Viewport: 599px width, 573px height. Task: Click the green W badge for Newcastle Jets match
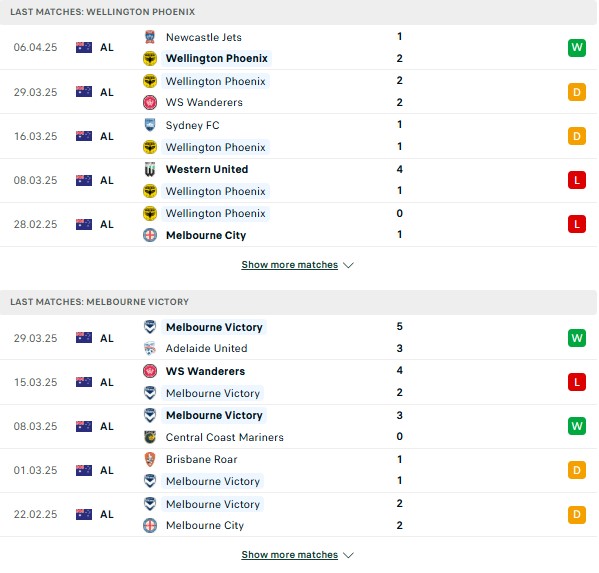[x=576, y=48]
